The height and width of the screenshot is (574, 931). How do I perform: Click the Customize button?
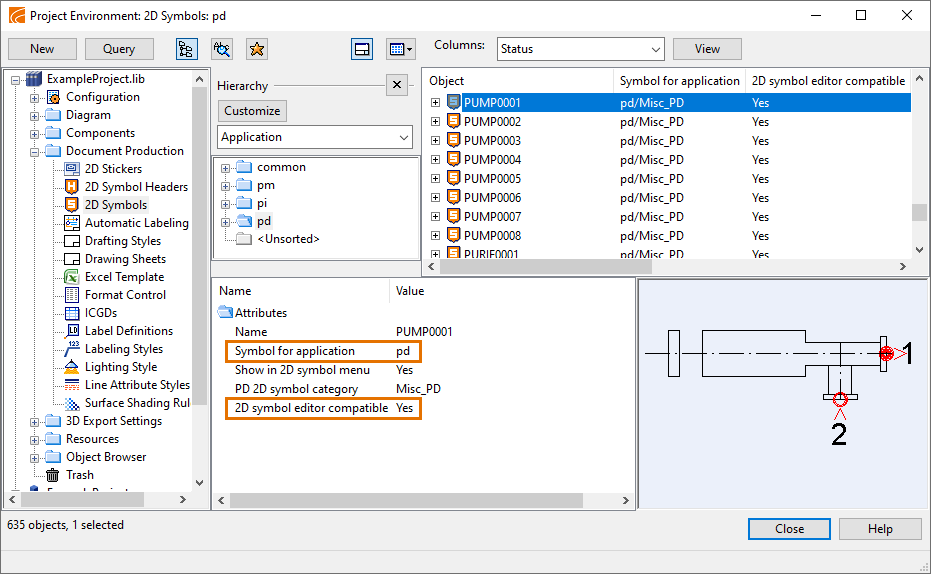point(252,111)
